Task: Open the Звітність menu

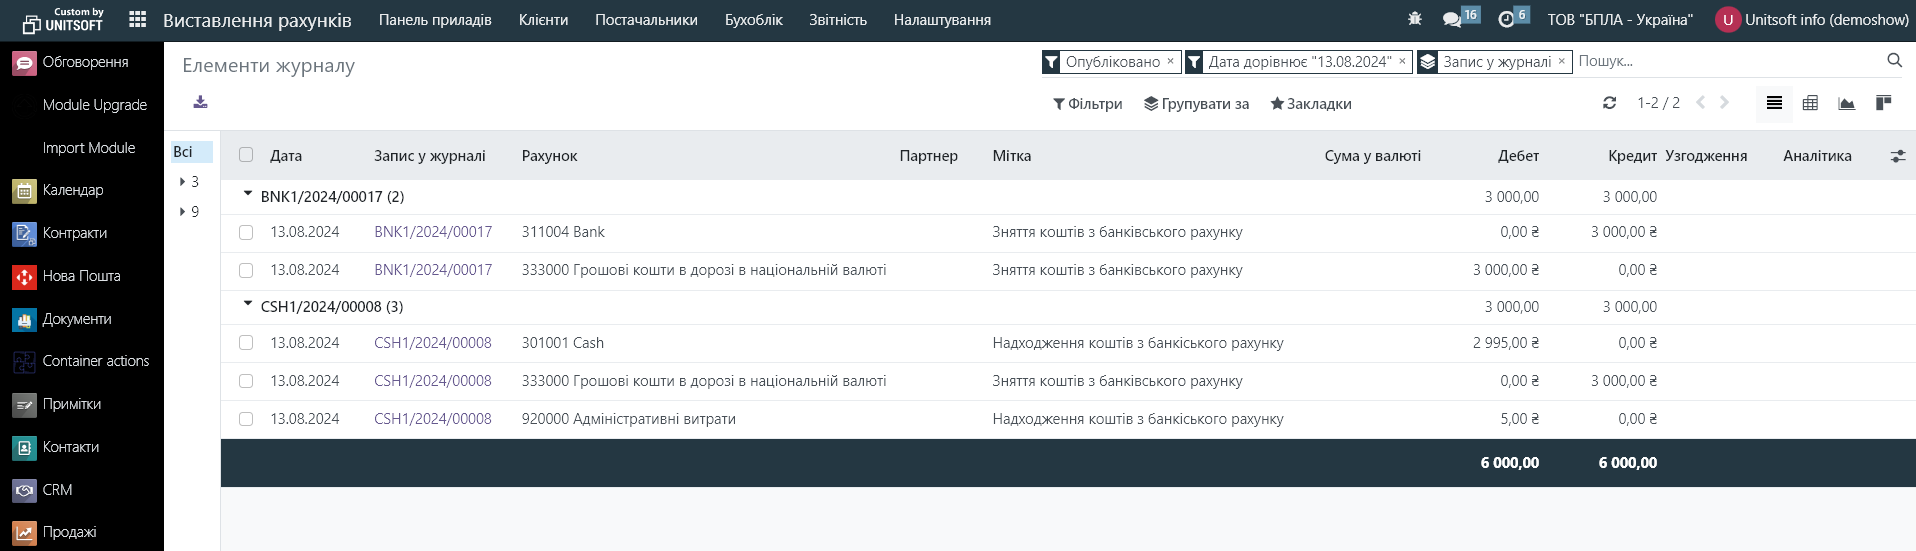Action: coord(837,20)
